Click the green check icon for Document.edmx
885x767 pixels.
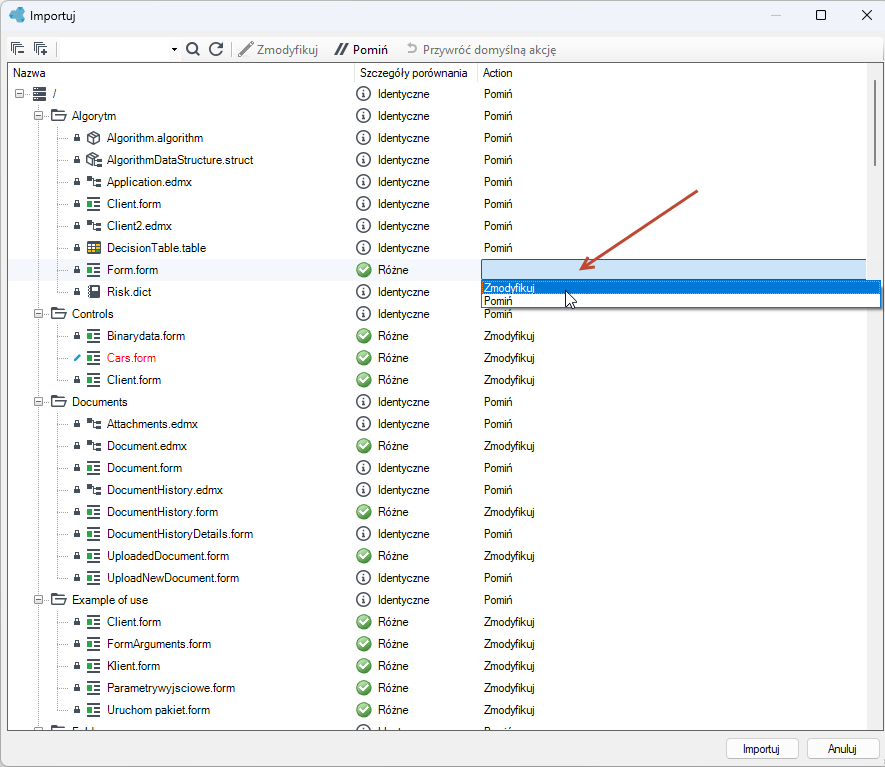click(x=364, y=446)
